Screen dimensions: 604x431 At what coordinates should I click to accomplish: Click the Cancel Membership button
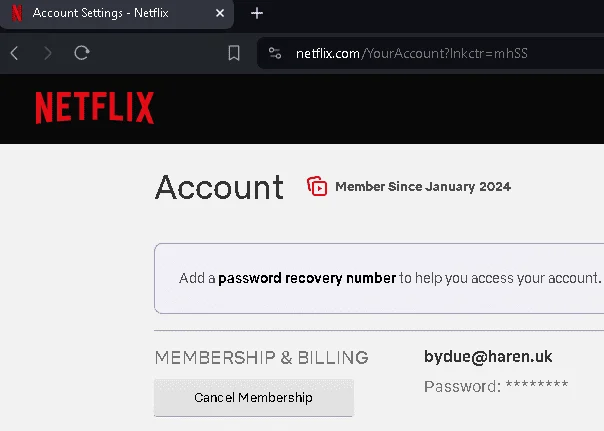254,397
